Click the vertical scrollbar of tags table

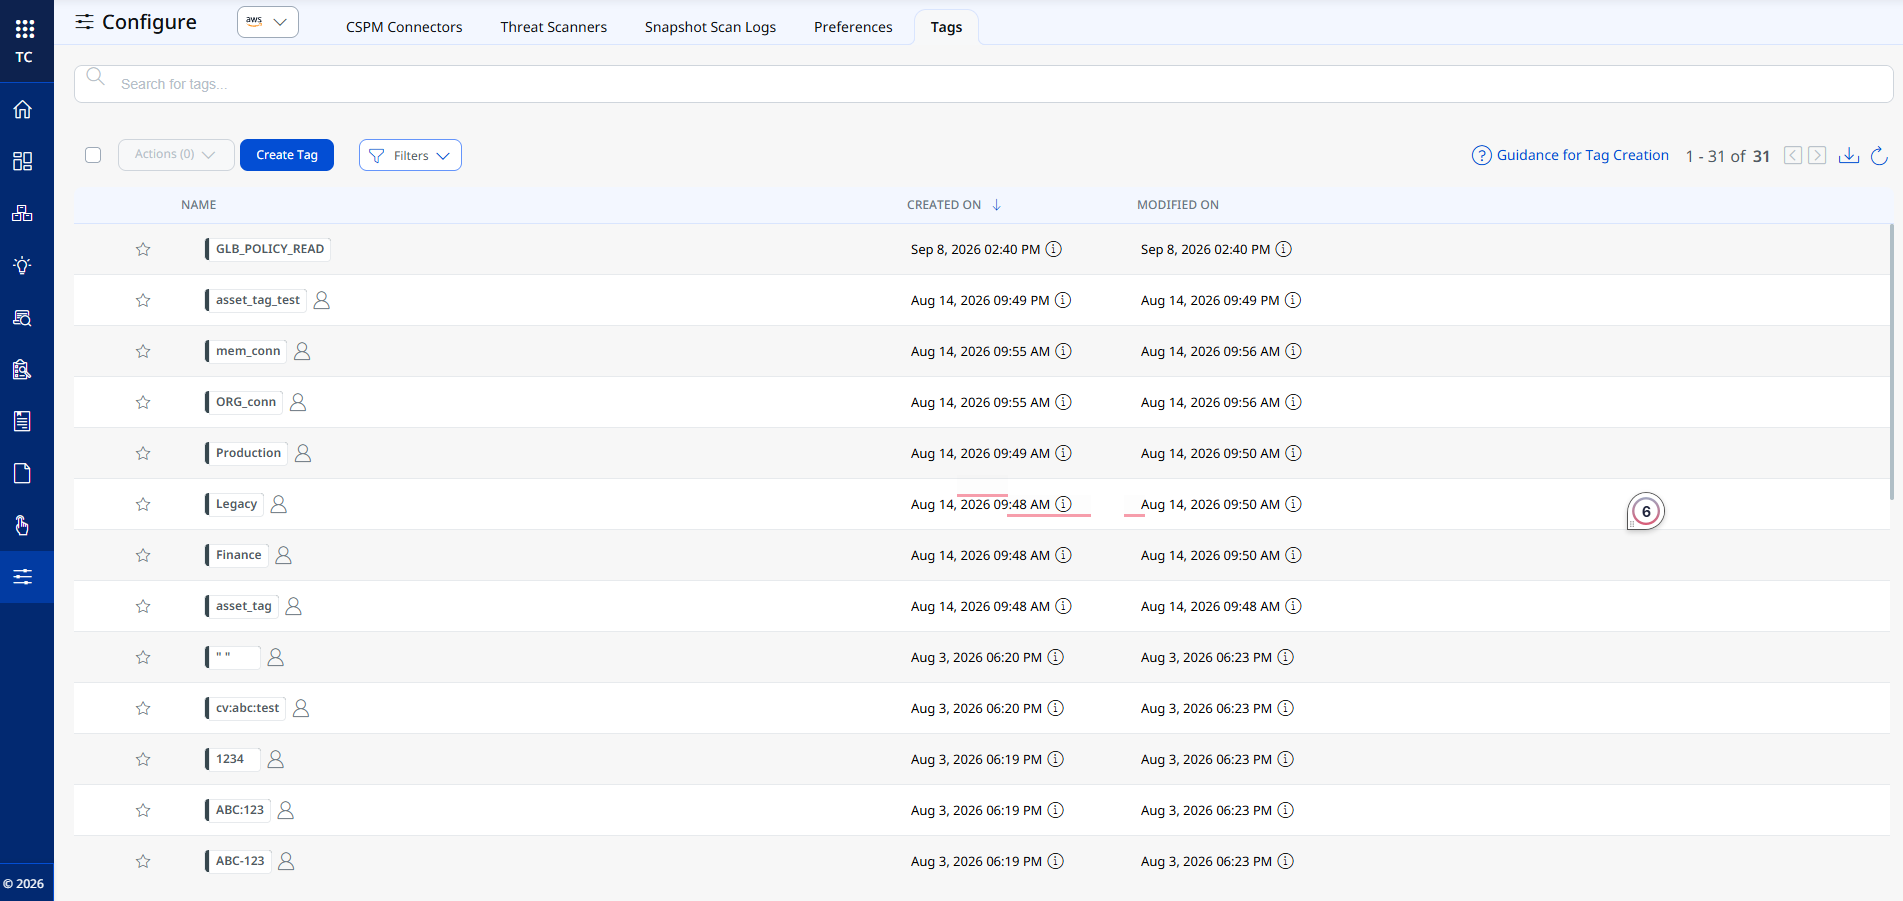click(1891, 362)
